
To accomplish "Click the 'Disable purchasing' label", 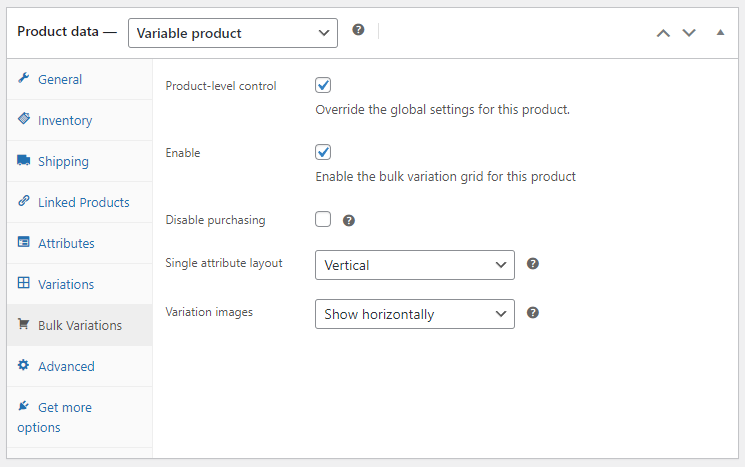I will click(215, 220).
